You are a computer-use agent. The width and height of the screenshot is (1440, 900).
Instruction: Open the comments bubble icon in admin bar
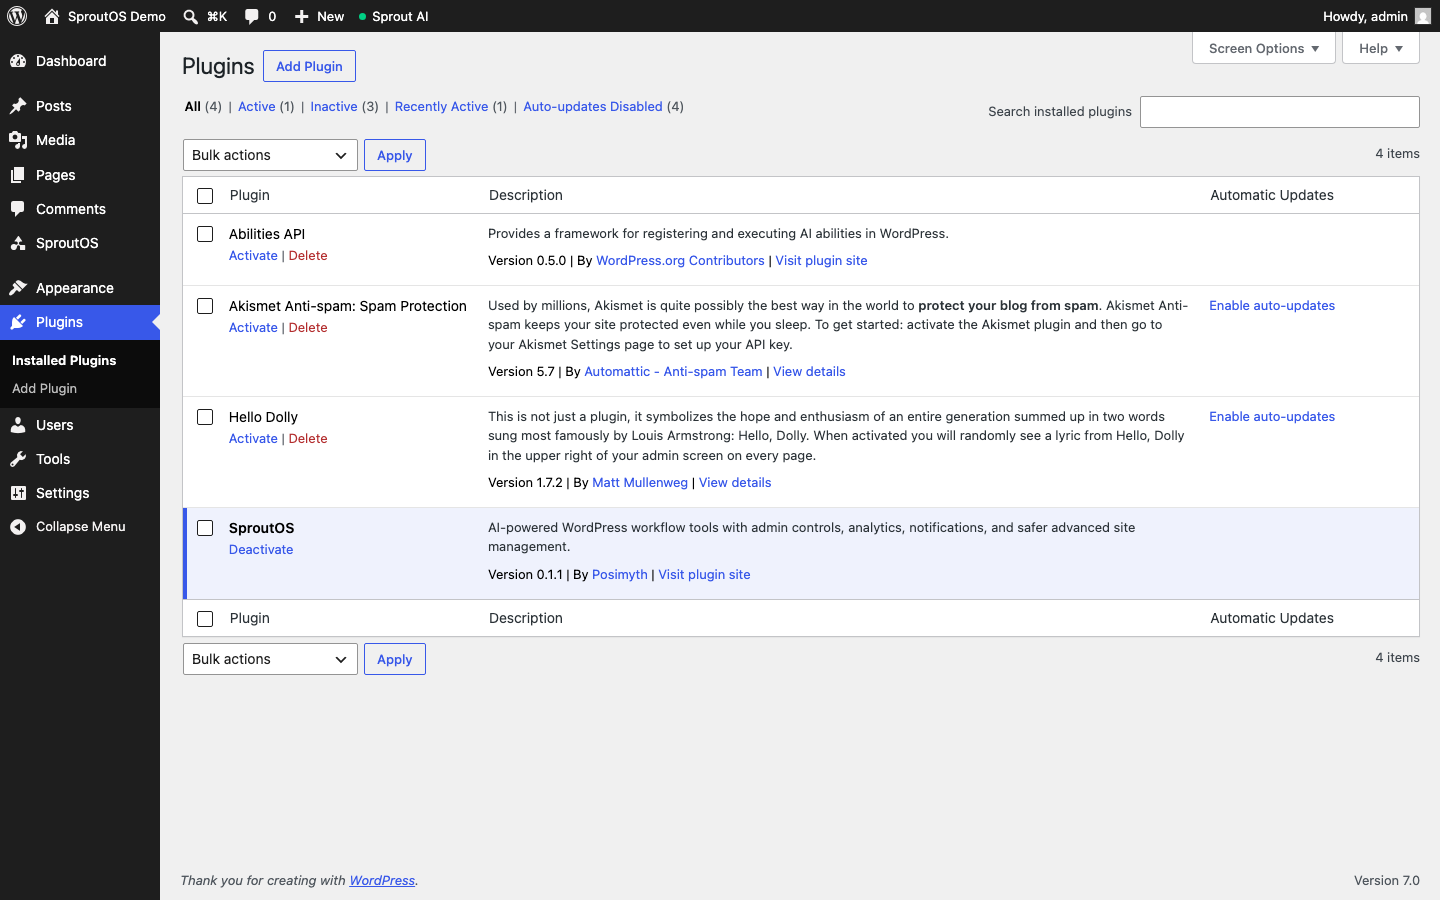tap(252, 16)
